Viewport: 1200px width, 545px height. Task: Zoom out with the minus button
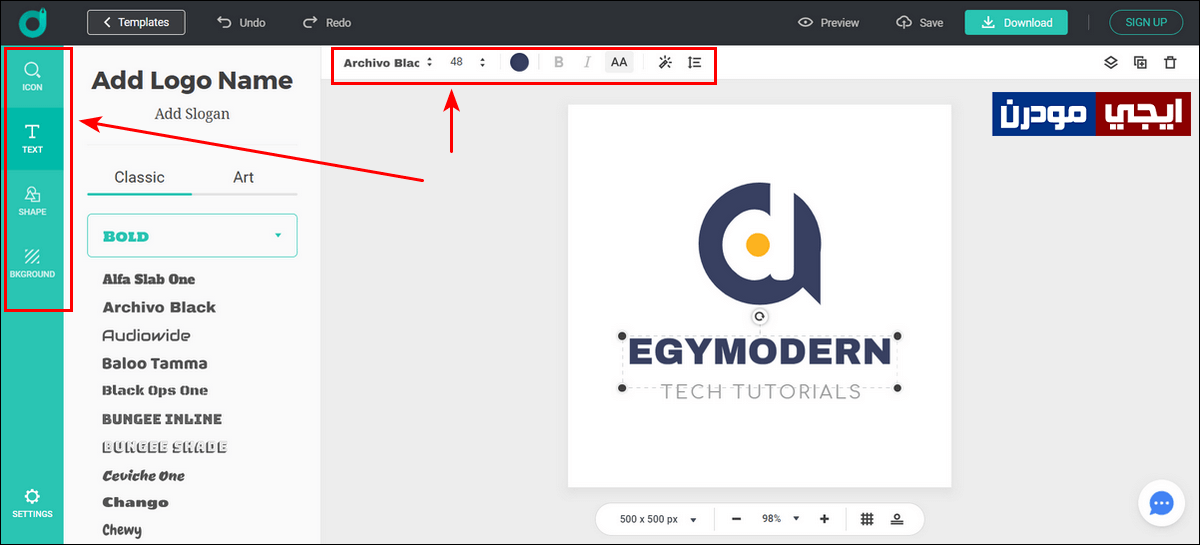point(736,519)
